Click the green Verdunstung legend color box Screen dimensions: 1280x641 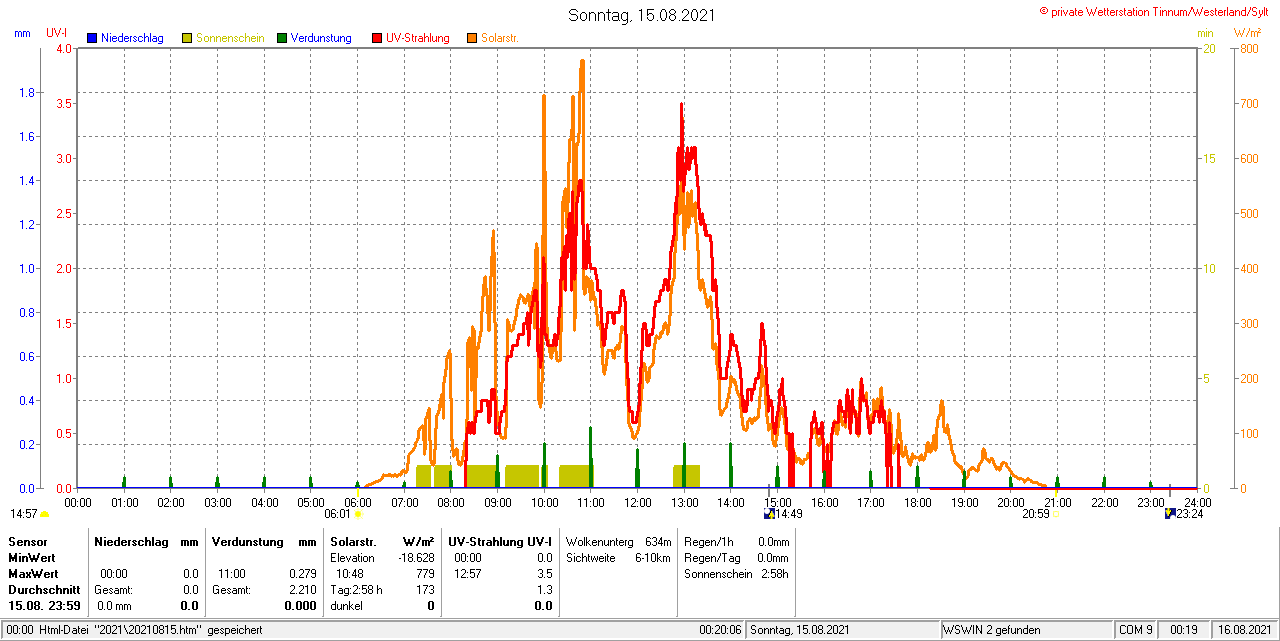click(x=282, y=38)
